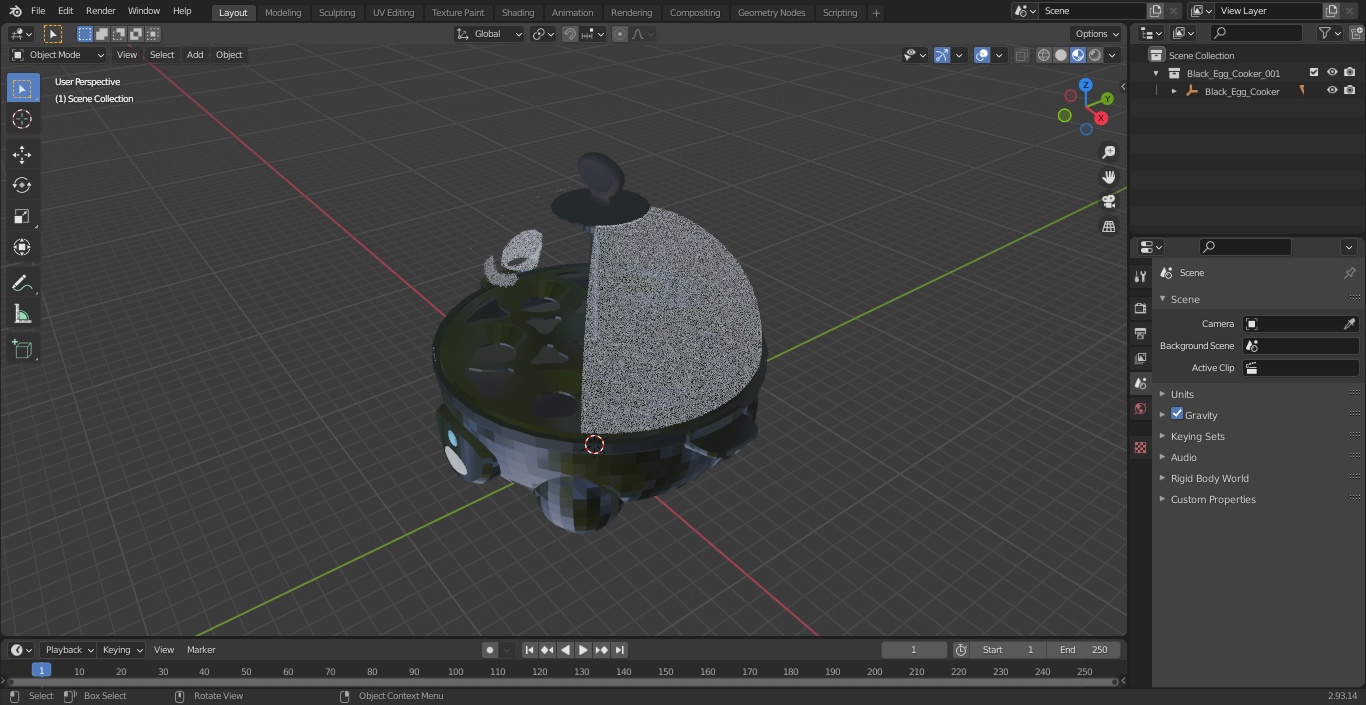Add a new workspace with plus button
Screen dimensions: 1366x705
[x=876, y=12]
